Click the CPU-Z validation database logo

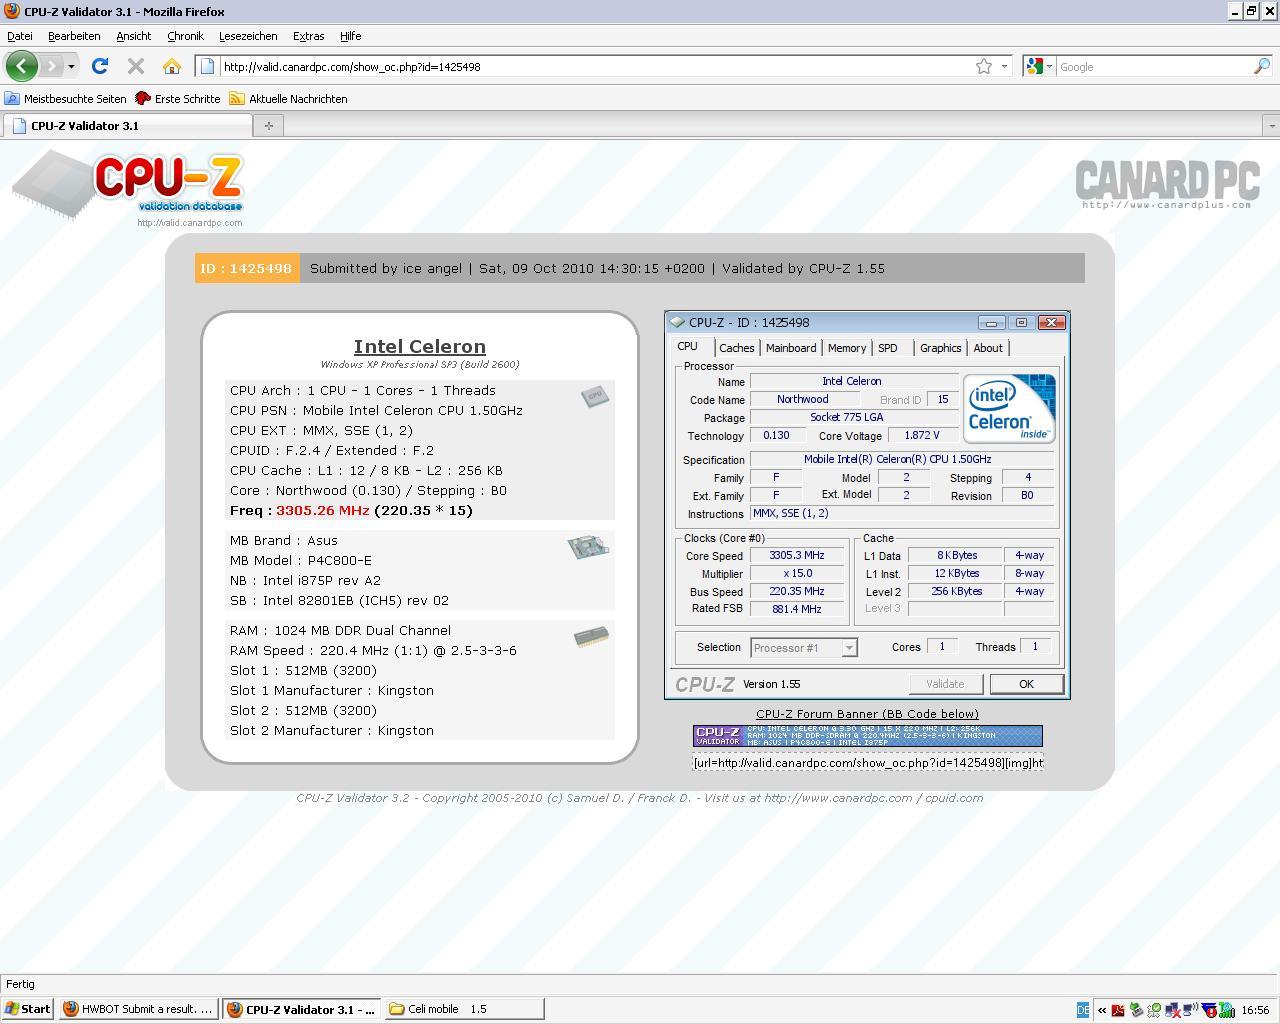[128, 186]
